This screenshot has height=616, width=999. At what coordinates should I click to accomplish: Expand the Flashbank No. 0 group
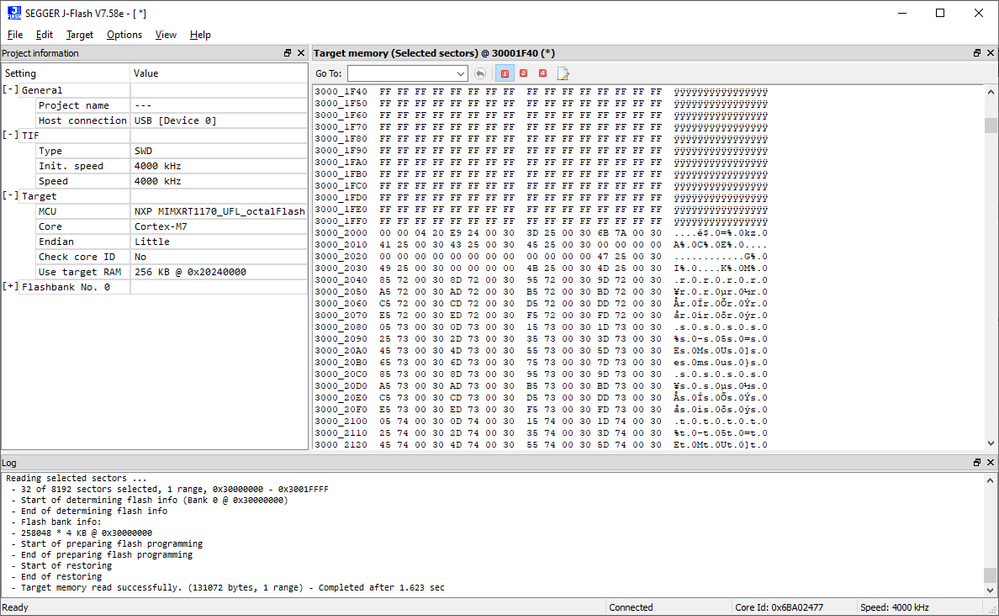click(x=10, y=287)
